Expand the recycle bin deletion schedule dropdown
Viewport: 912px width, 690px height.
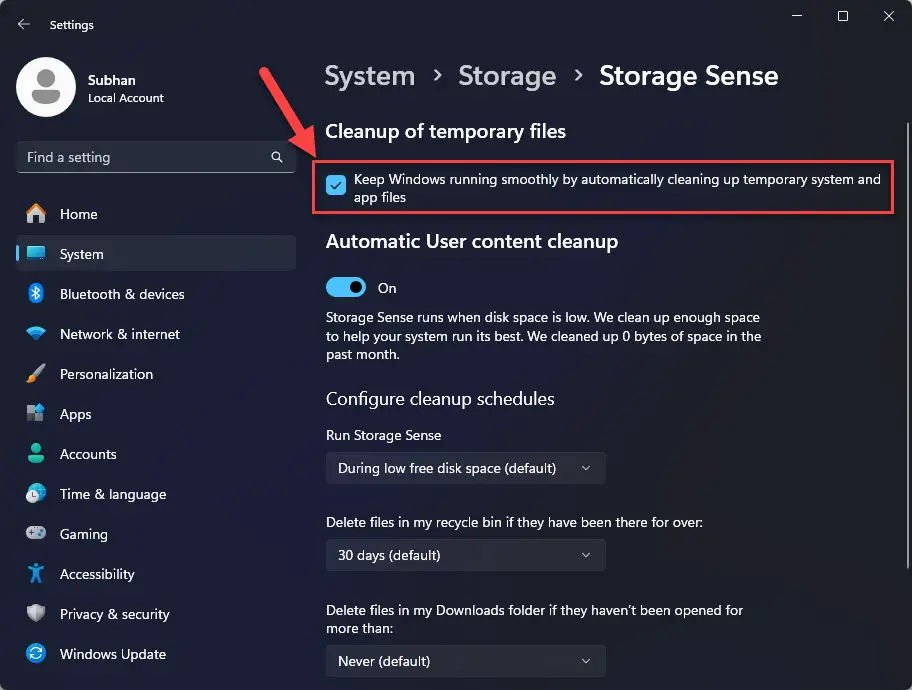(x=465, y=555)
